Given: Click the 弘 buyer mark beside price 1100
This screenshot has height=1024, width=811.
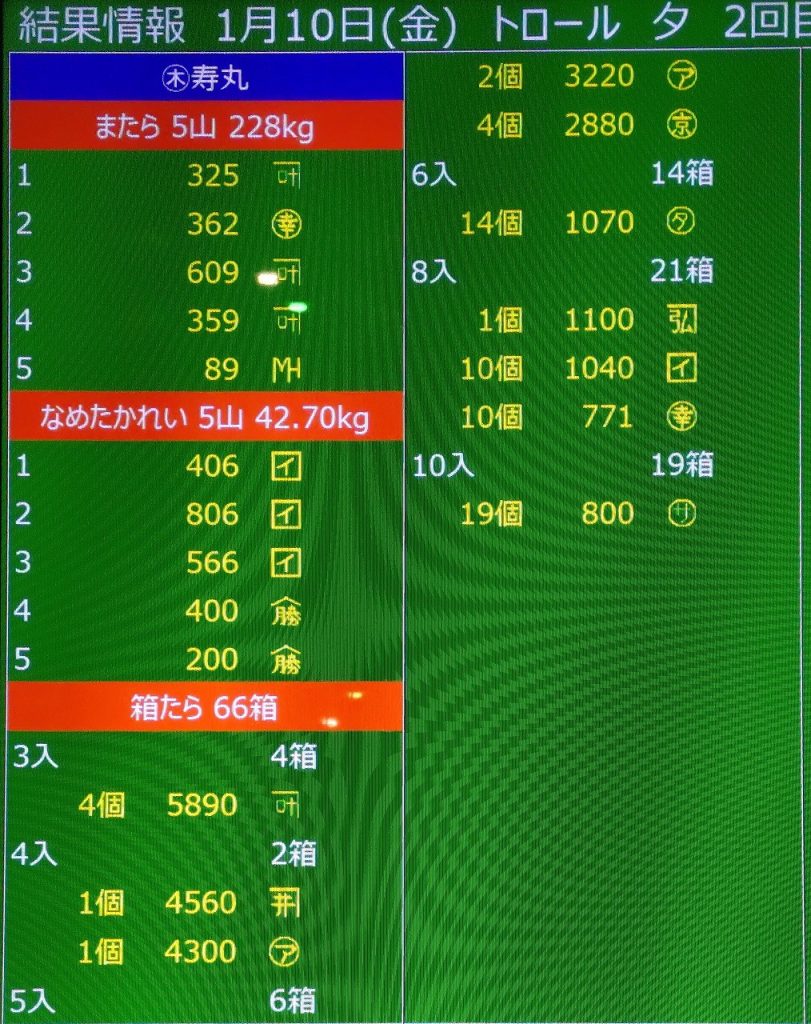Looking at the screenshot, I should (x=681, y=320).
